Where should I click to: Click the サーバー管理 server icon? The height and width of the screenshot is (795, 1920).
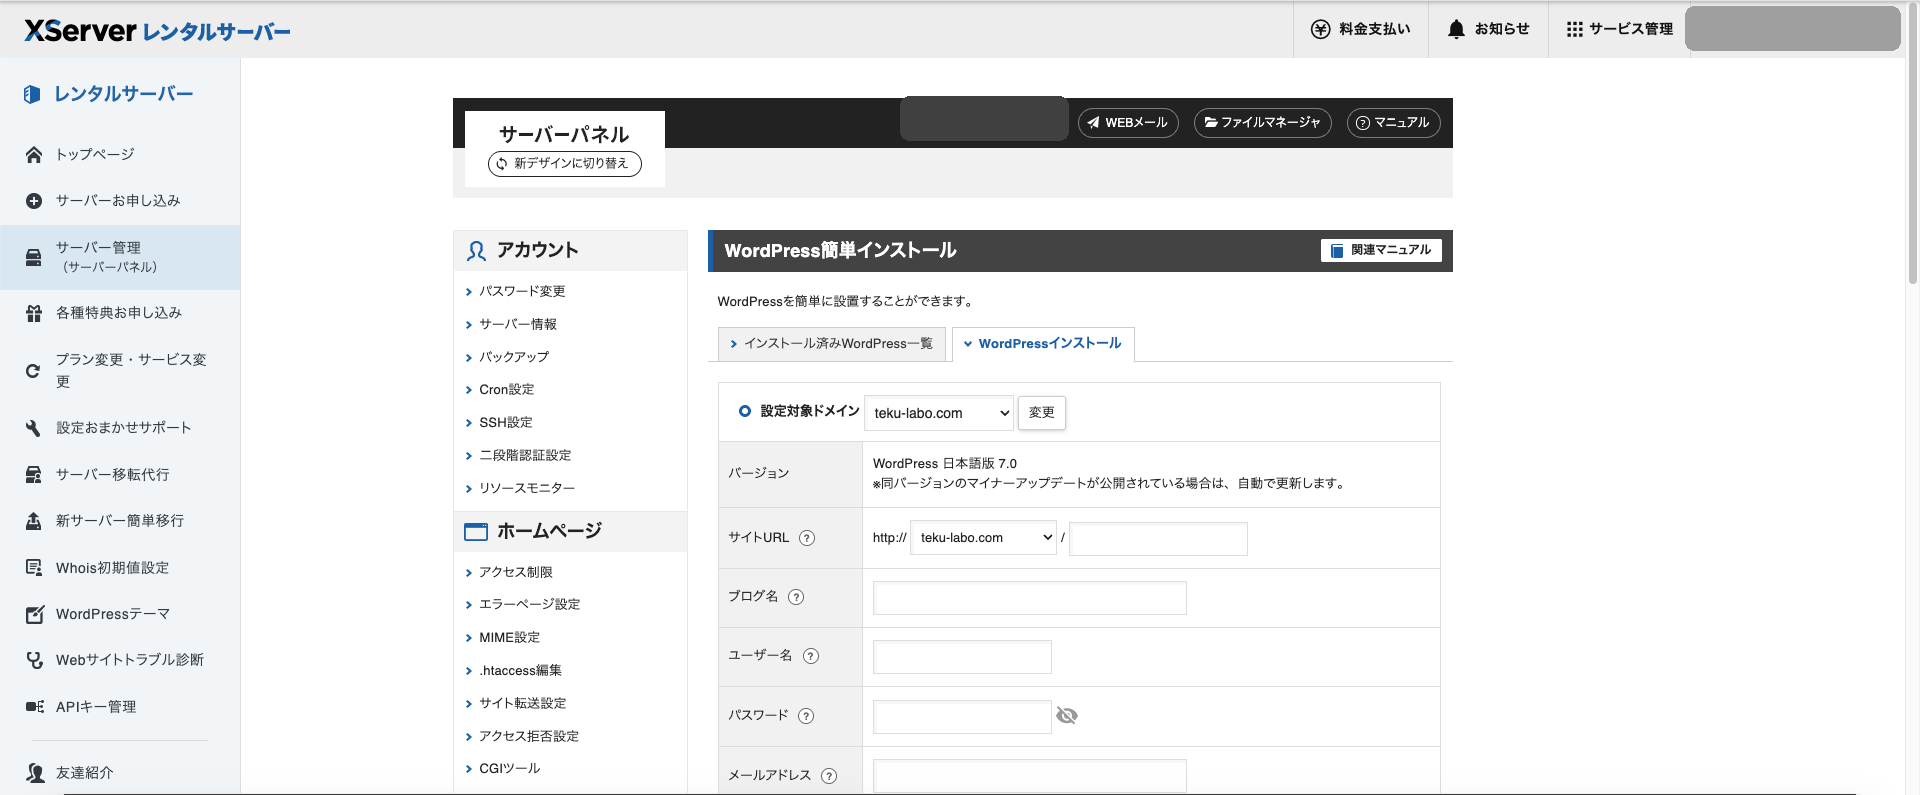click(x=34, y=258)
